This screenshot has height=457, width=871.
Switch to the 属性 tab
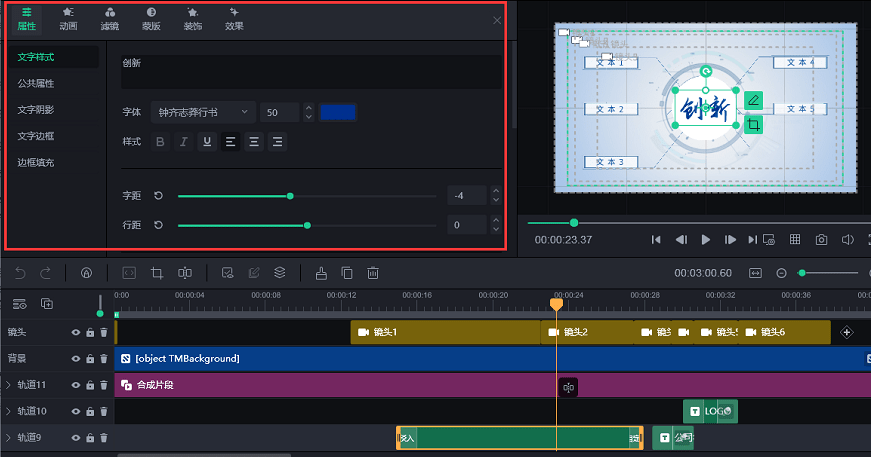click(x=27, y=19)
